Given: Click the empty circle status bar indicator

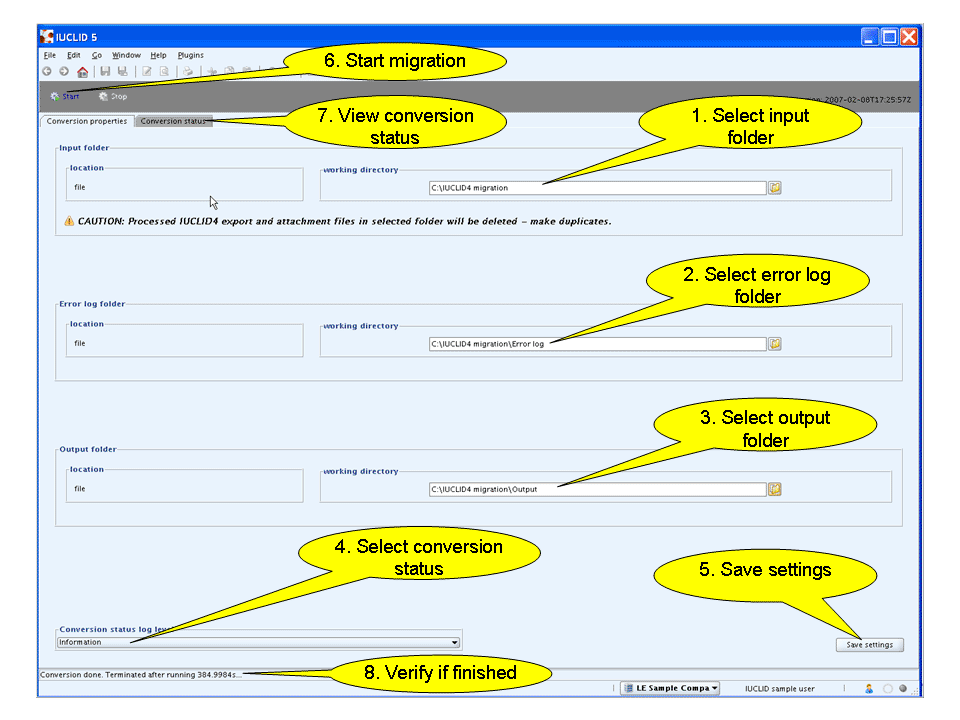Looking at the screenshot, I should point(887,689).
